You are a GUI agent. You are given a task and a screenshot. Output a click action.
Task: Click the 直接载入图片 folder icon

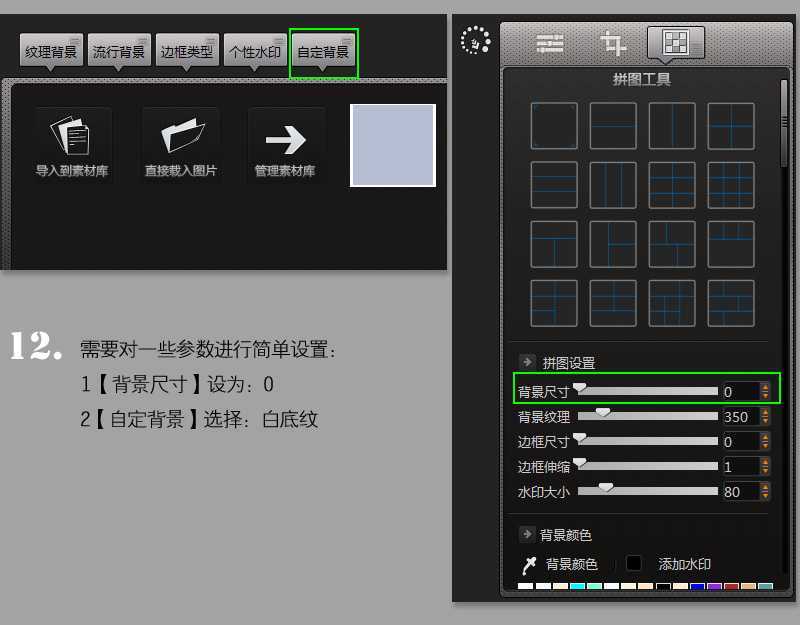point(183,135)
